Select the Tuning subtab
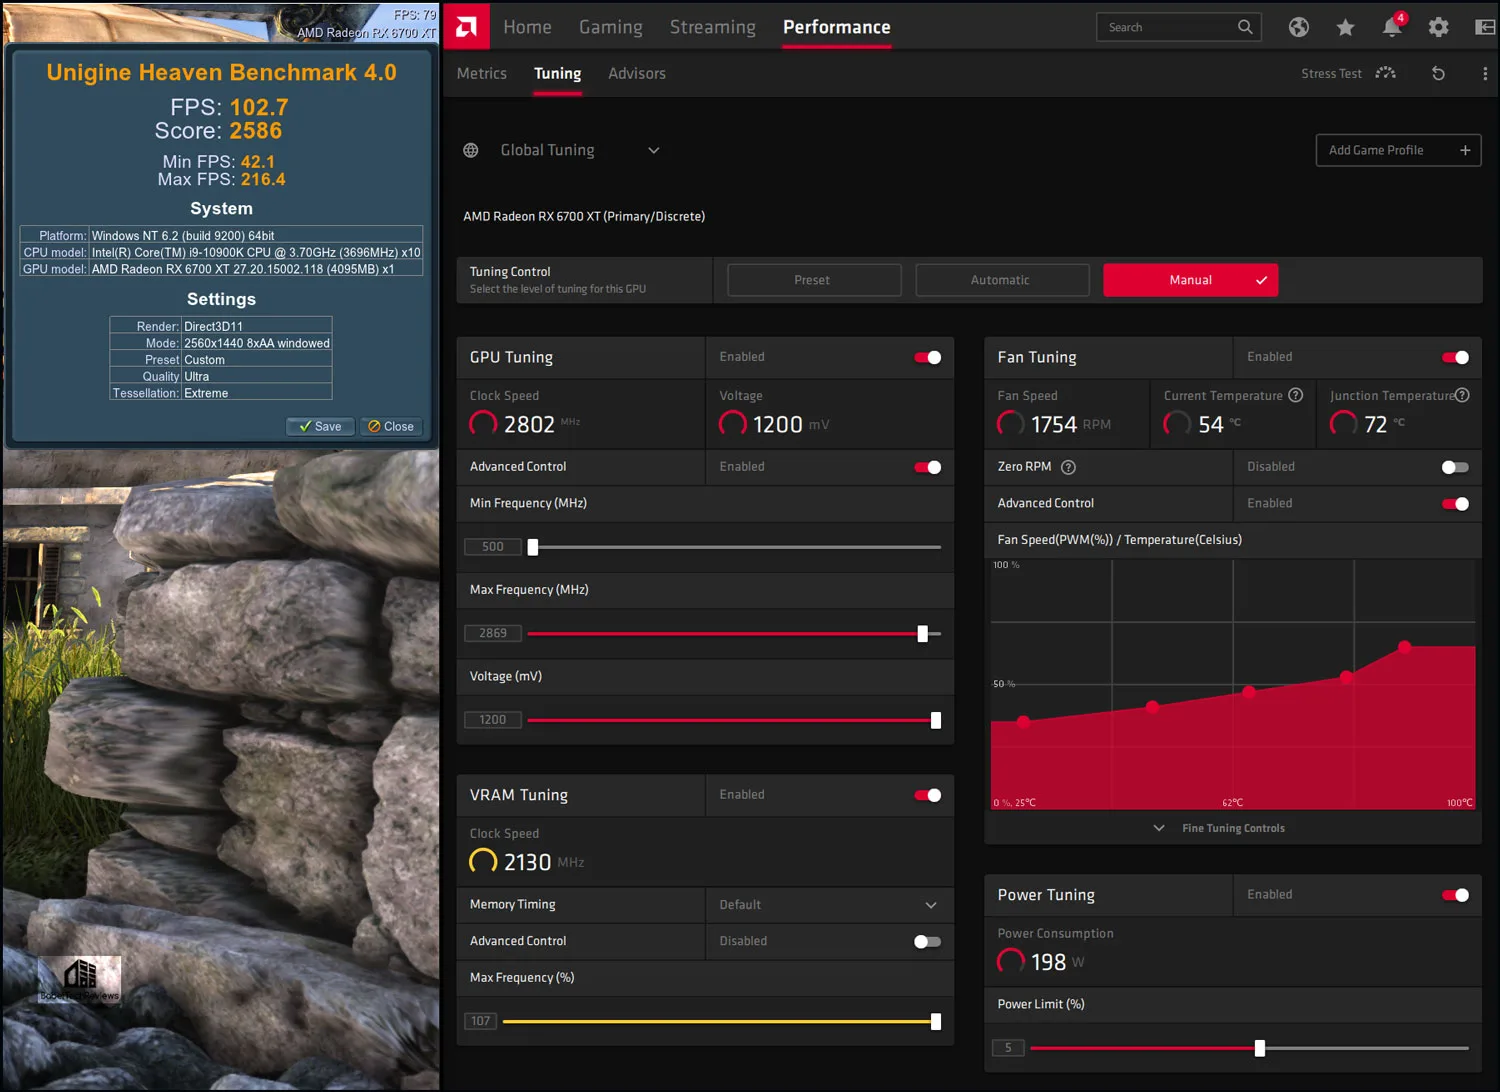Viewport: 1500px width, 1092px height. 557,73
